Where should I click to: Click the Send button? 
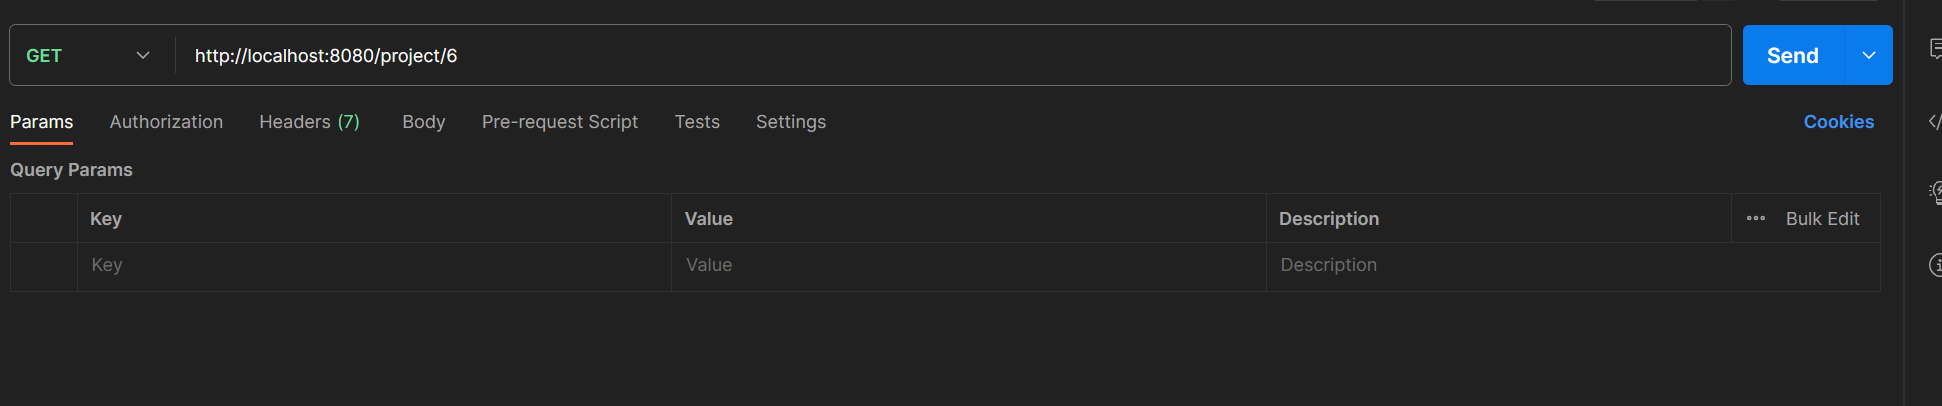1792,56
